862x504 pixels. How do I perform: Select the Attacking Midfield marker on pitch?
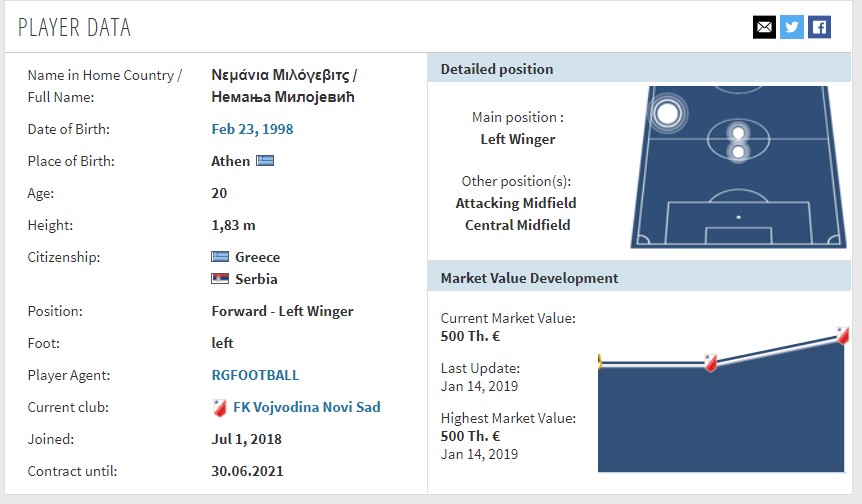[738, 133]
